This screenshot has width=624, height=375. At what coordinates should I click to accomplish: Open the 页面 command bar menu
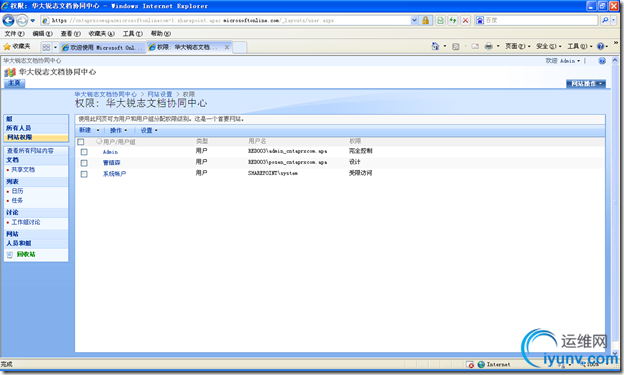pyautogui.click(x=517, y=47)
